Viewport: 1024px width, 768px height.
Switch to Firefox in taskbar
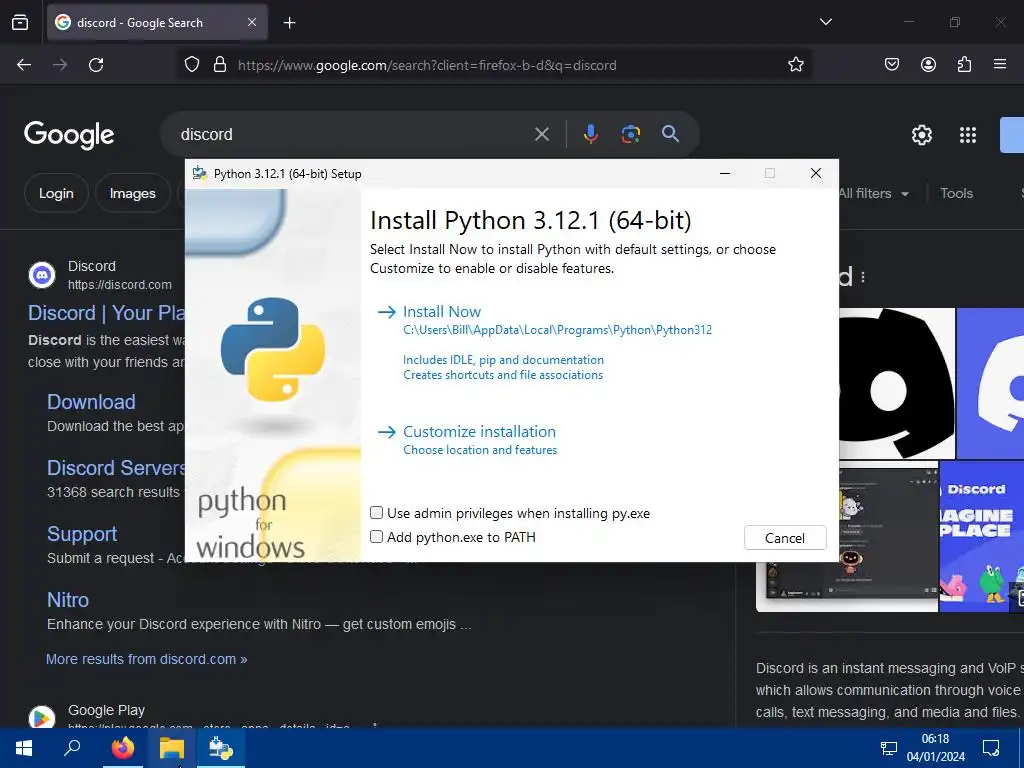(123, 748)
